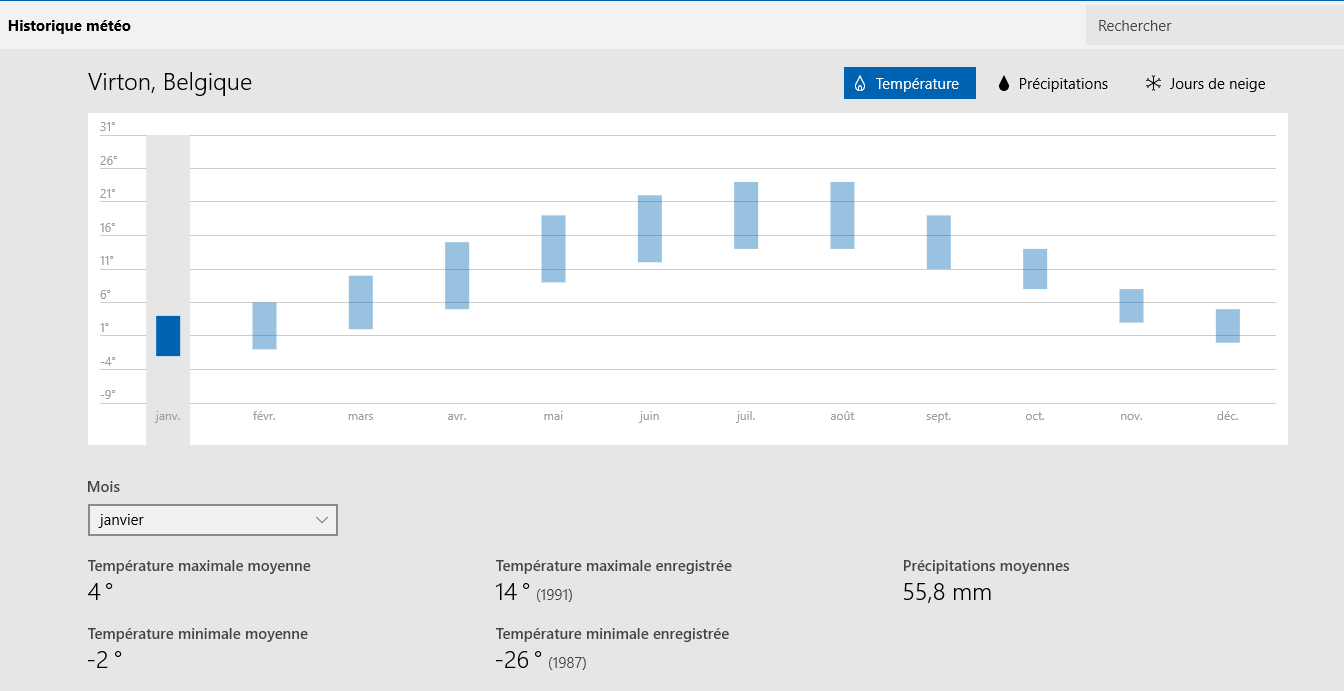Viewport: 1344px width, 691px height.
Task: Click the thermometer drop icon in Température
Action: (x=860, y=84)
